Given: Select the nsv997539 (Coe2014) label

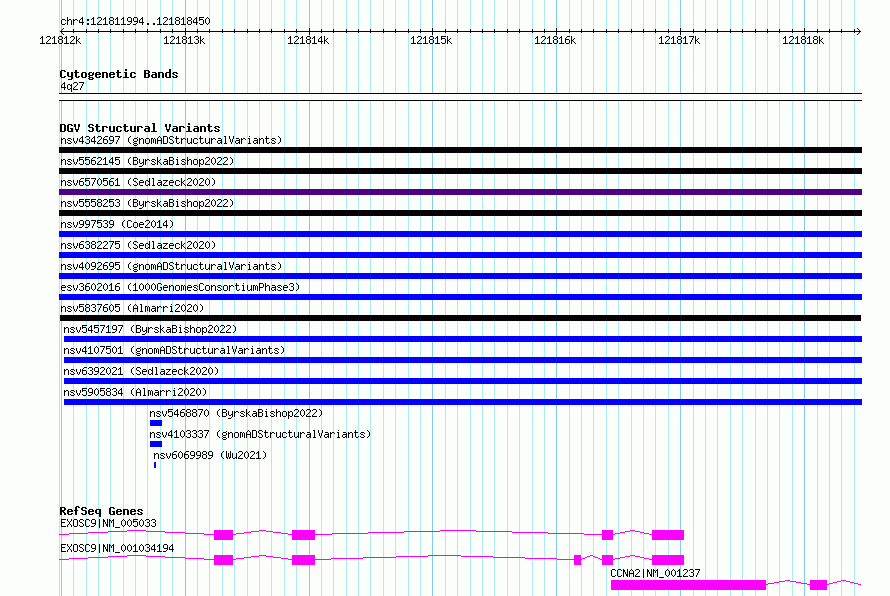Looking at the screenshot, I should point(117,224).
